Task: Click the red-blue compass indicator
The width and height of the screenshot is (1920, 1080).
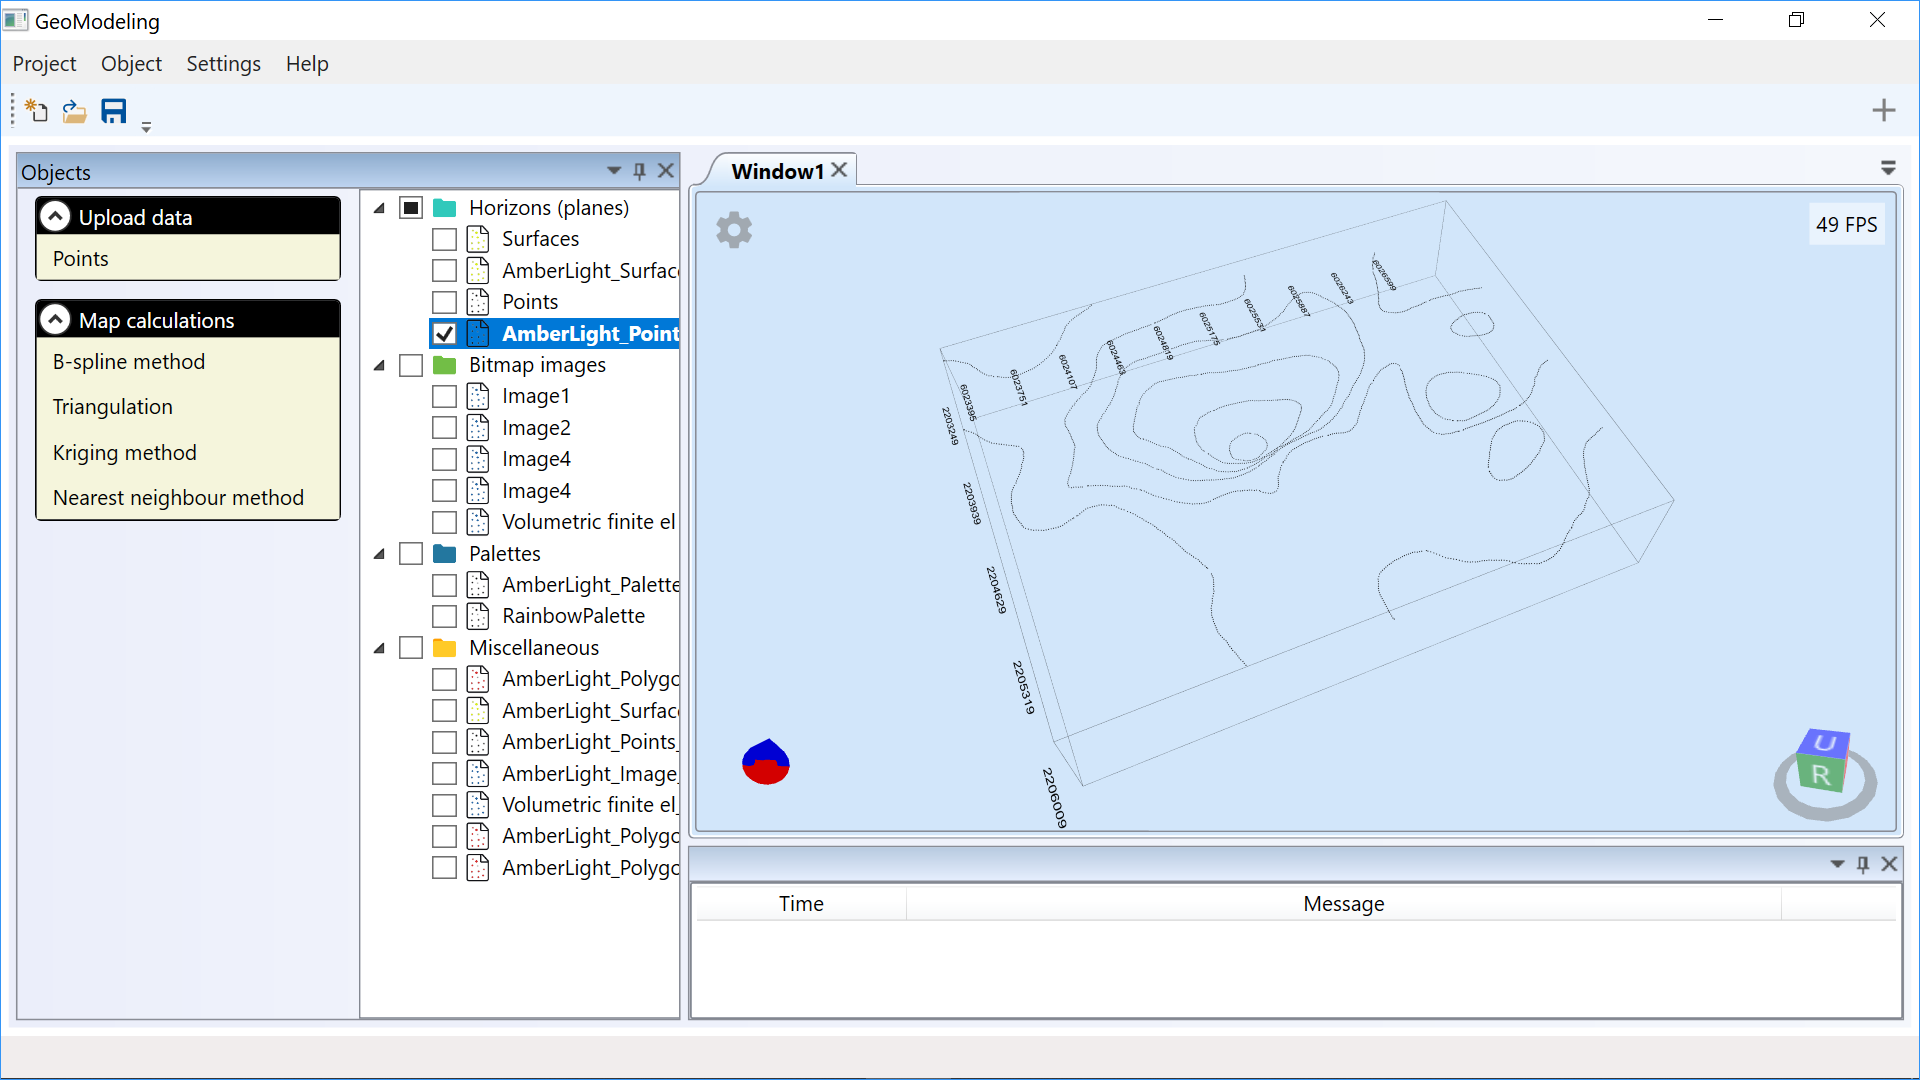Action: [x=766, y=762]
